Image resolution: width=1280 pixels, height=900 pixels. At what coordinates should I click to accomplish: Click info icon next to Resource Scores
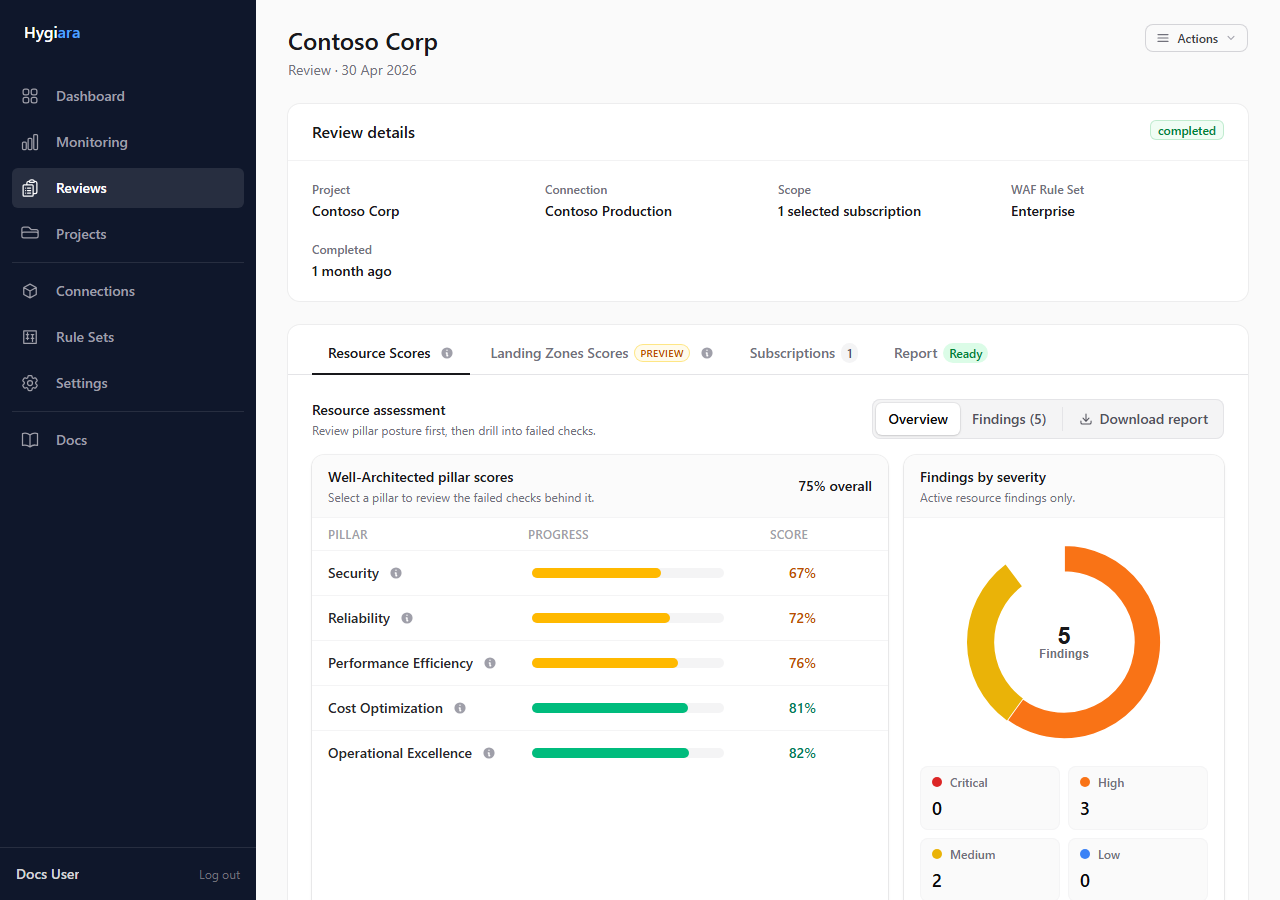pos(447,353)
